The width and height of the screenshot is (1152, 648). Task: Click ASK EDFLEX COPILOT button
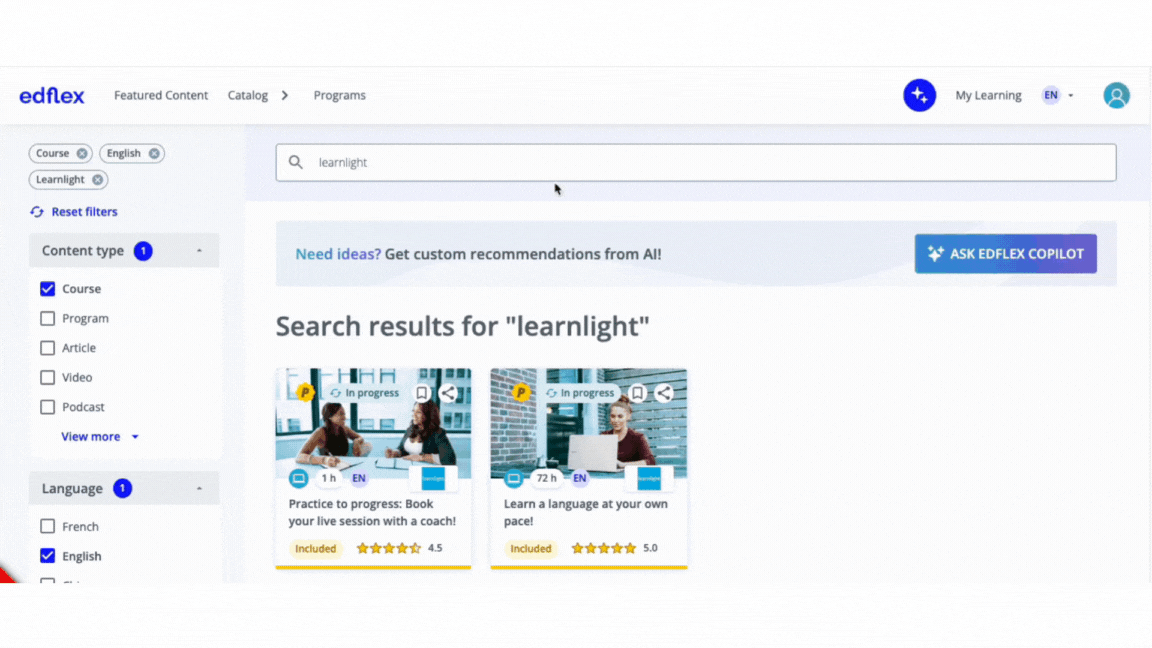pyautogui.click(x=1006, y=253)
